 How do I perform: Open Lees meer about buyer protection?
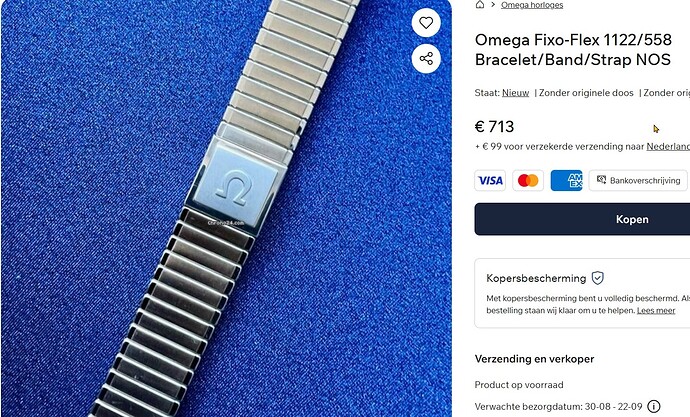tap(656, 311)
